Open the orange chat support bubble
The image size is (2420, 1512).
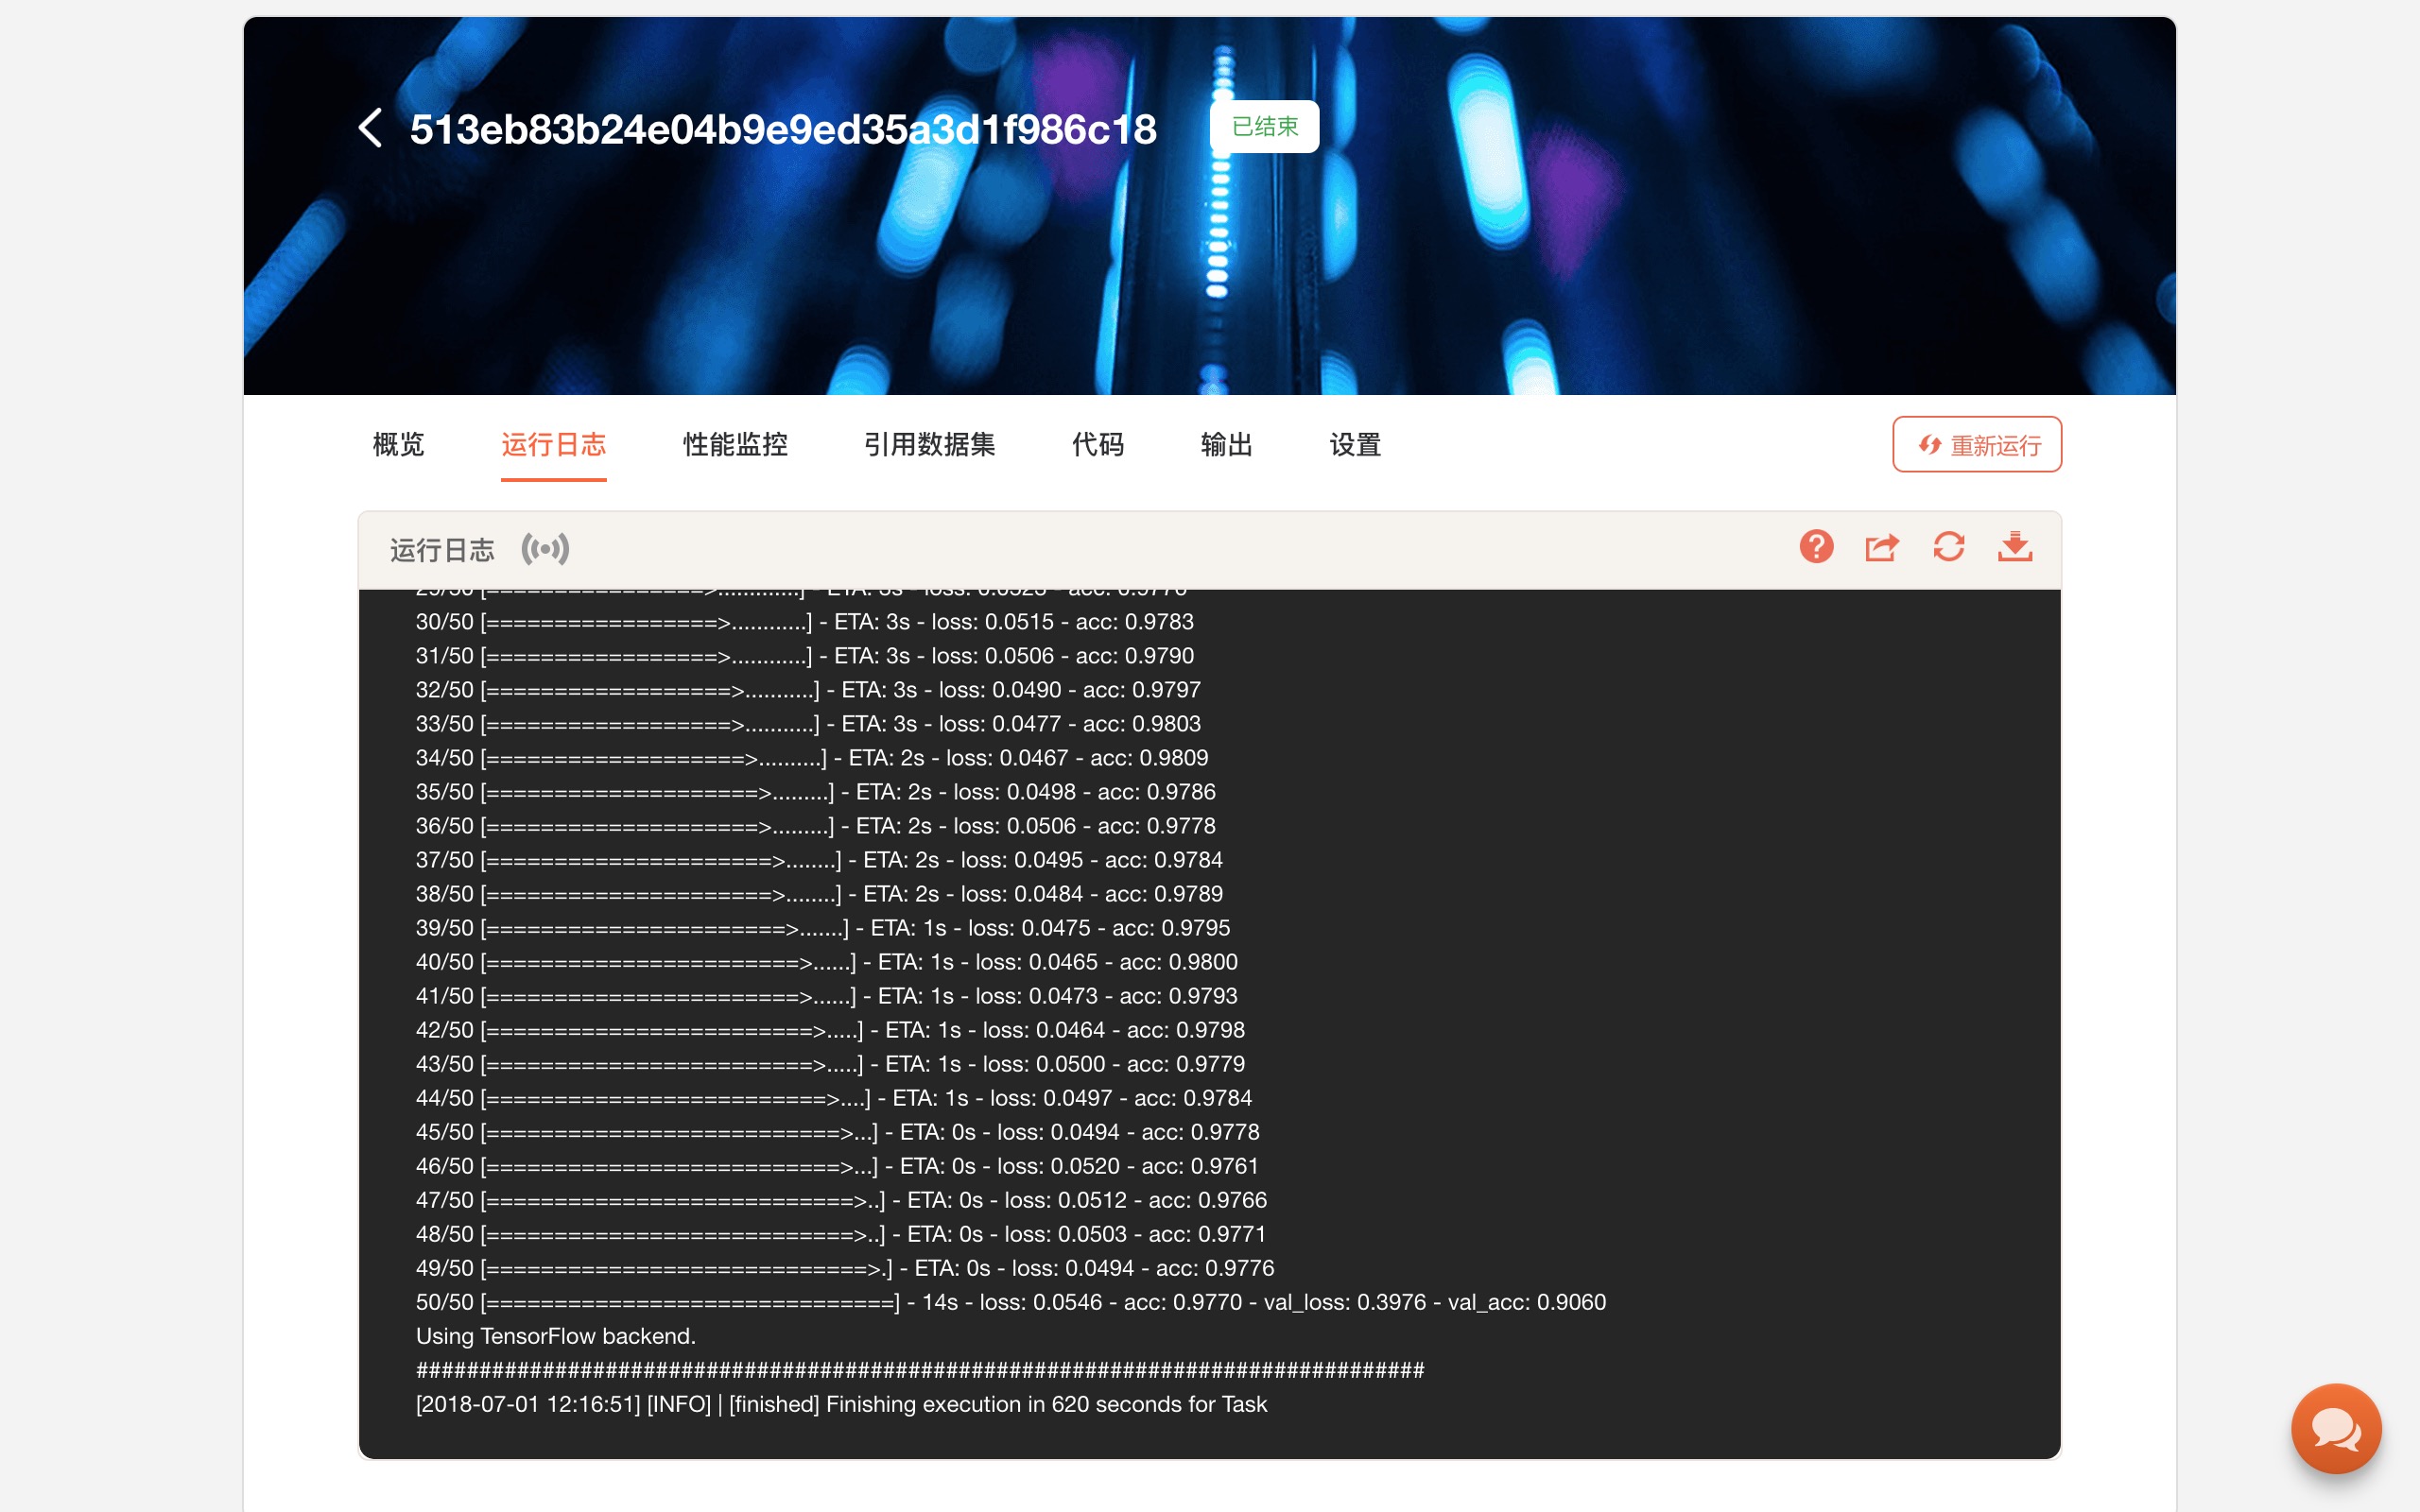(2335, 1428)
